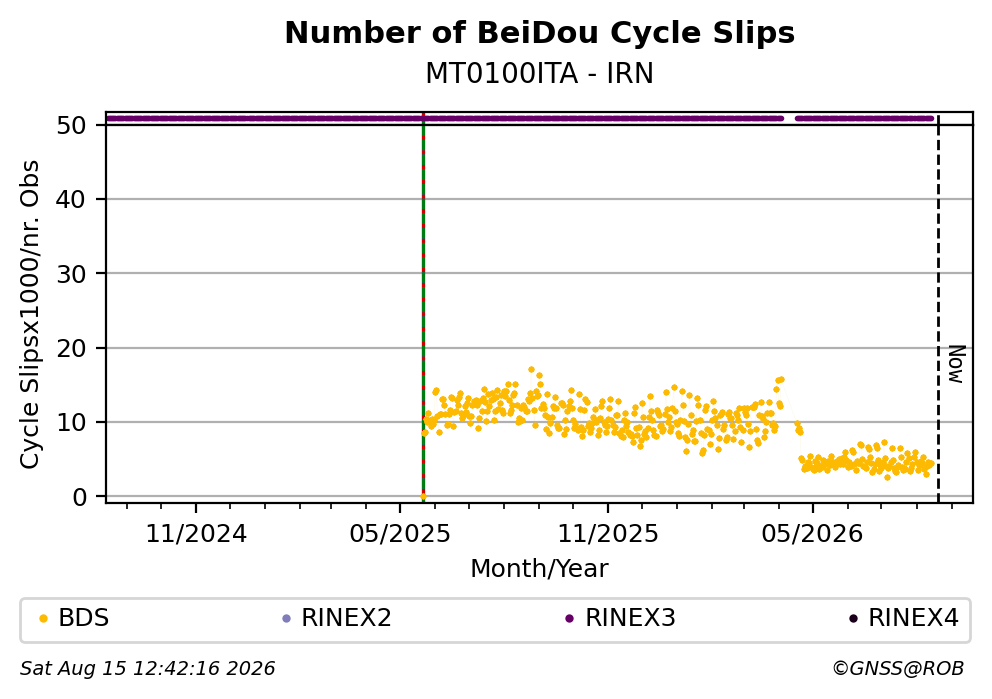Screen dimensions: 992x699
Task: Click the ©GNSS@ROB copyright text
Action: 898,669
